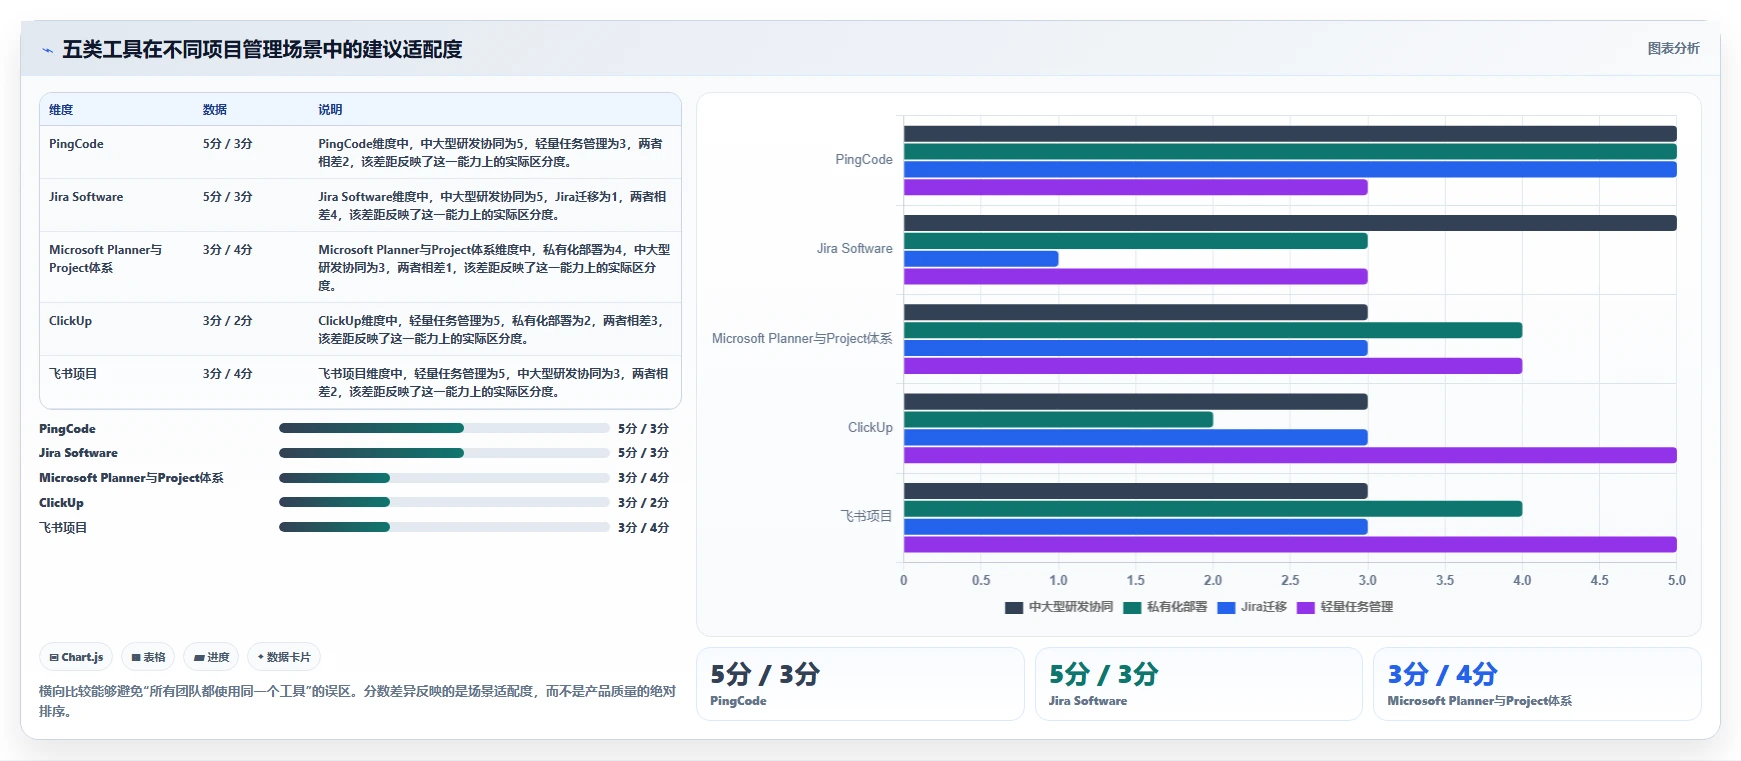Click the footnote beginning 横向比较能够避免
This screenshot has width=1741, height=761.
click(x=357, y=701)
